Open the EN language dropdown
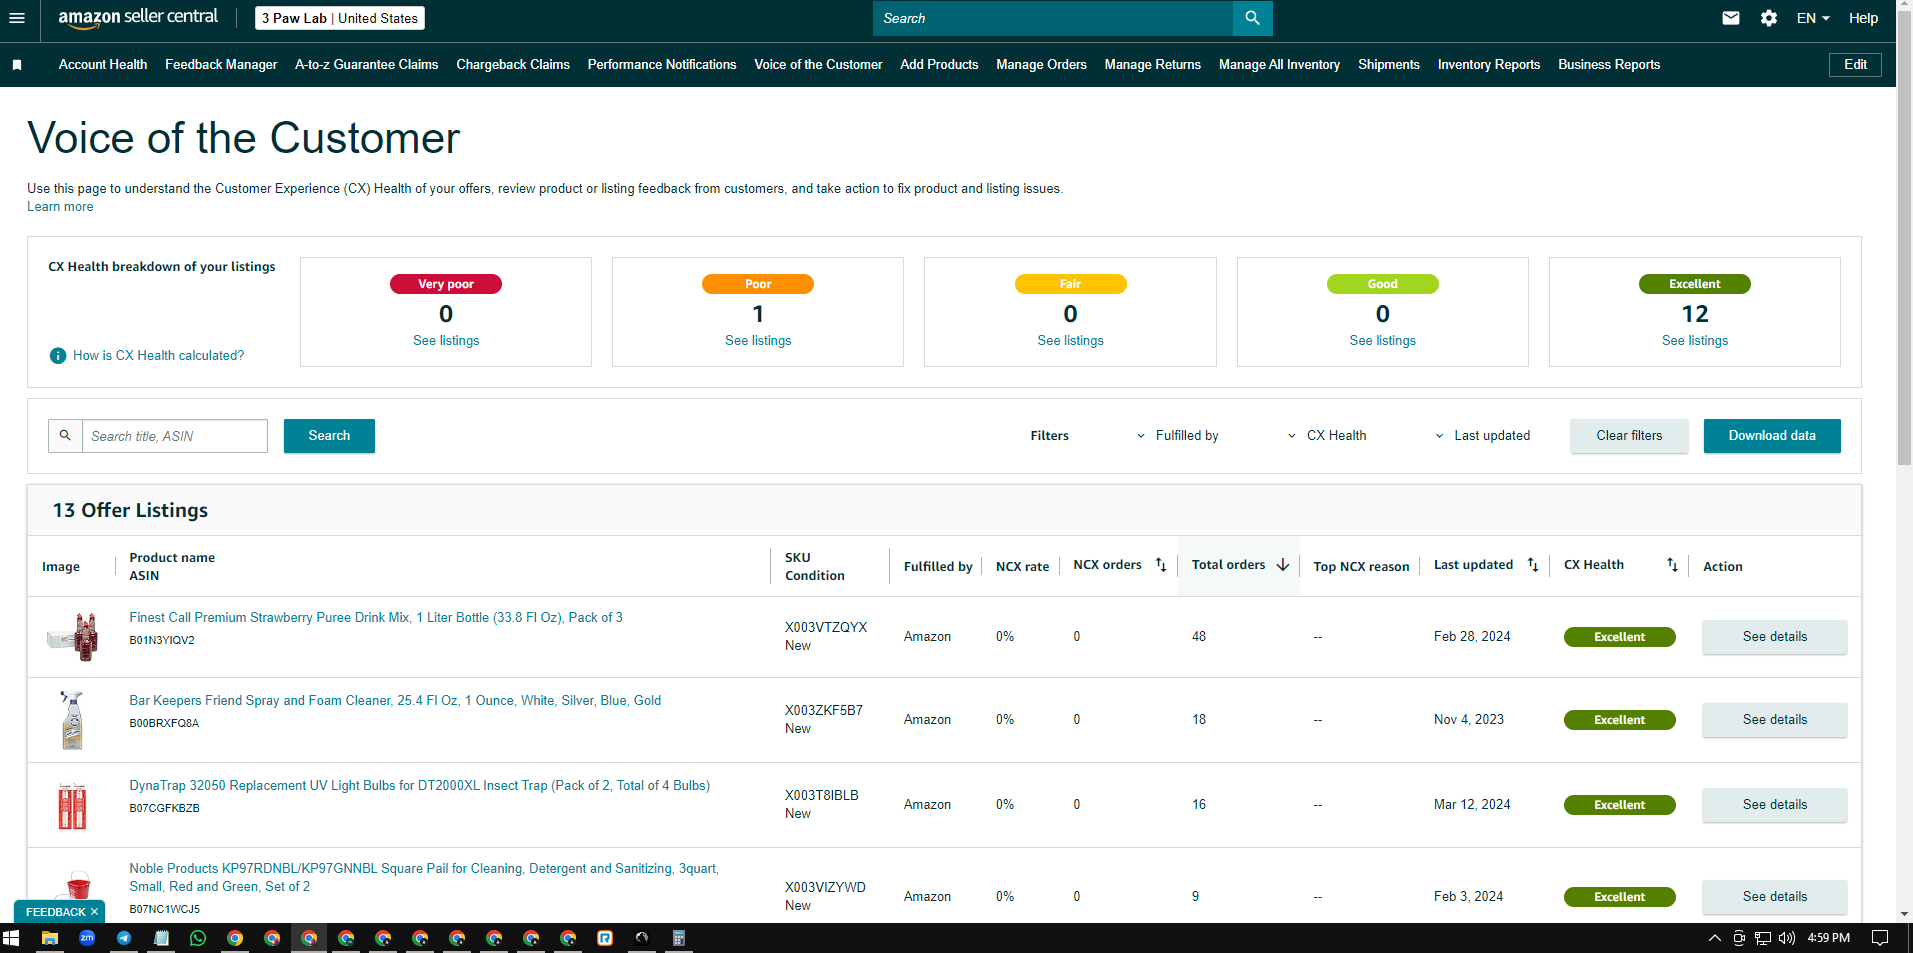Viewport: 1913px width, 953px height. [1813, 18]
